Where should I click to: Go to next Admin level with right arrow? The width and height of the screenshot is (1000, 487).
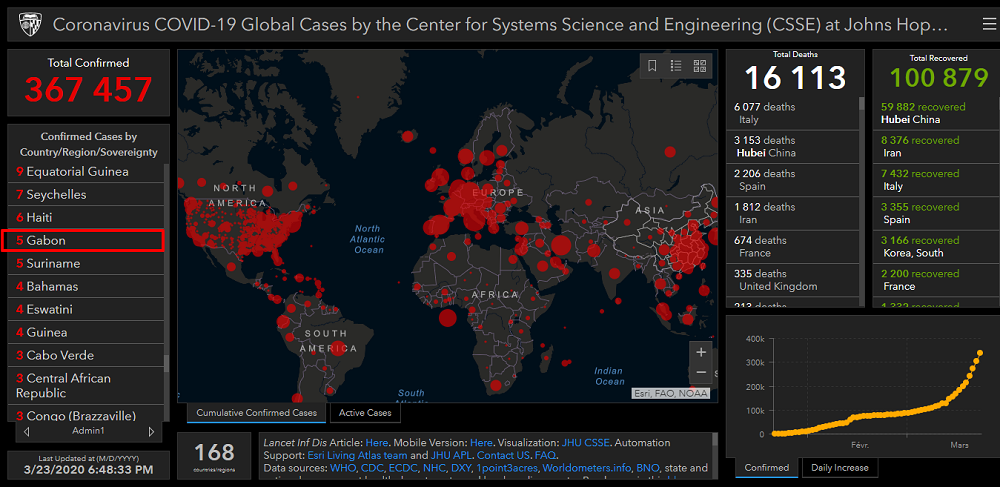click(151, 432)
